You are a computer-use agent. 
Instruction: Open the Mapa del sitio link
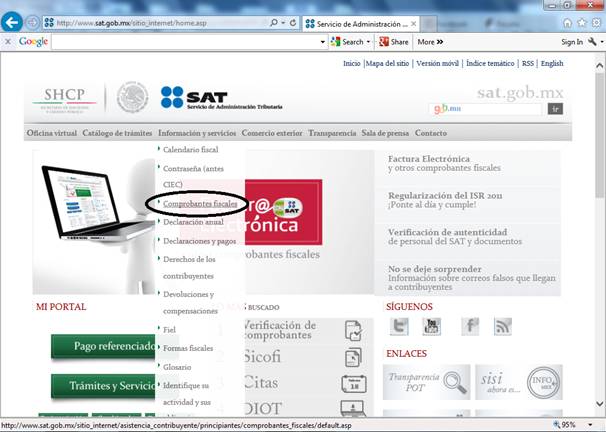pos(388,63)
